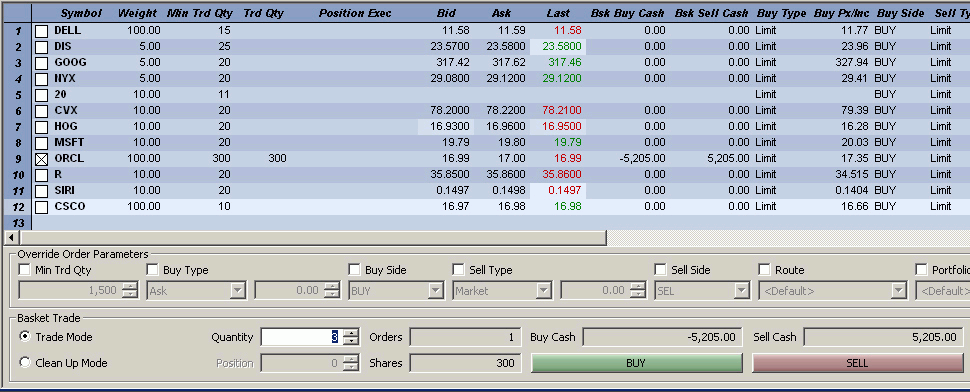Click the red SELL button

tap(857, 364)
